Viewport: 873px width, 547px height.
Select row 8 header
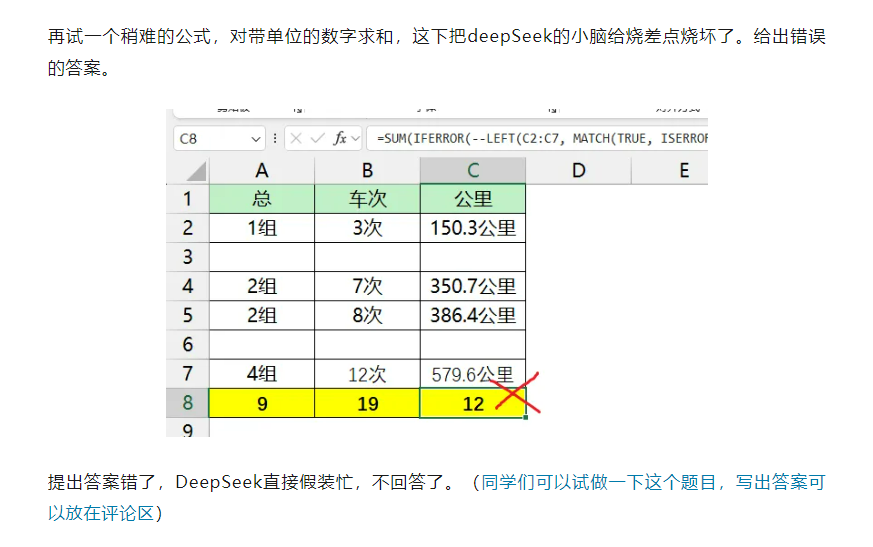188,403
